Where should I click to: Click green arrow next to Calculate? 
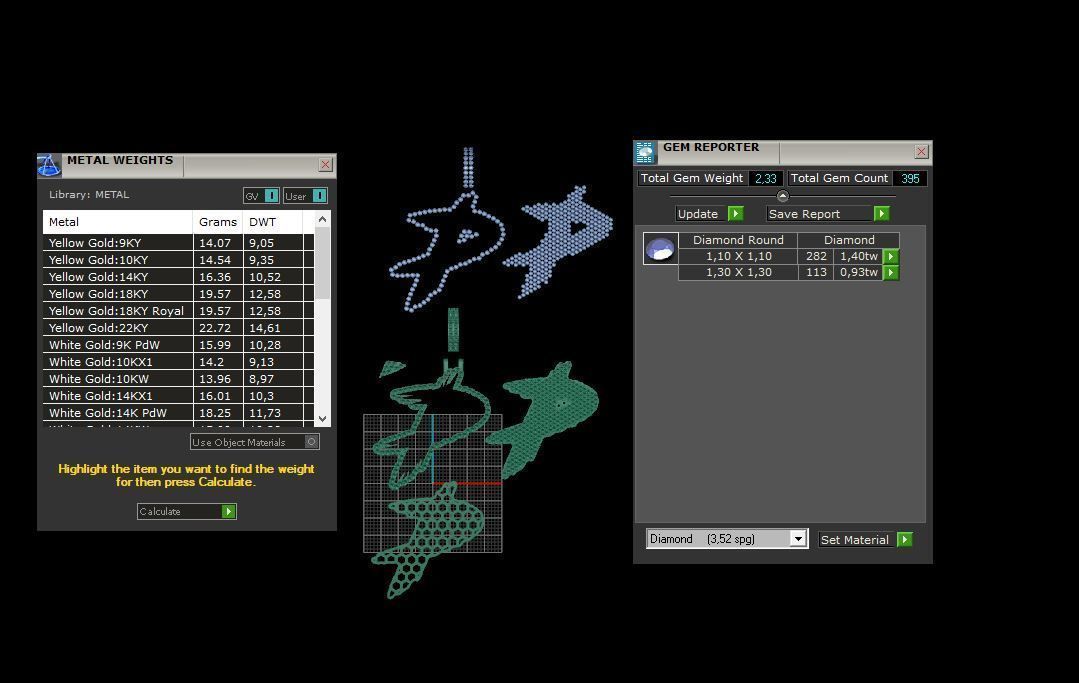point(229,512)
